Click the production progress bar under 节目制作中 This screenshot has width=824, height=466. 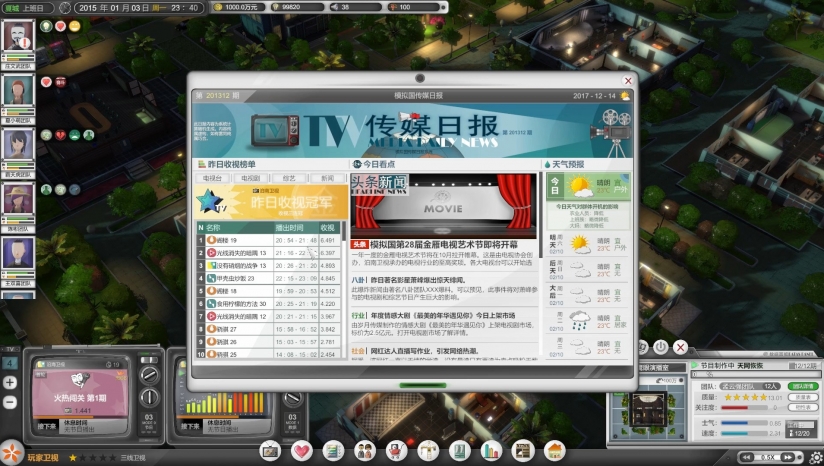[x=755, y=375]
